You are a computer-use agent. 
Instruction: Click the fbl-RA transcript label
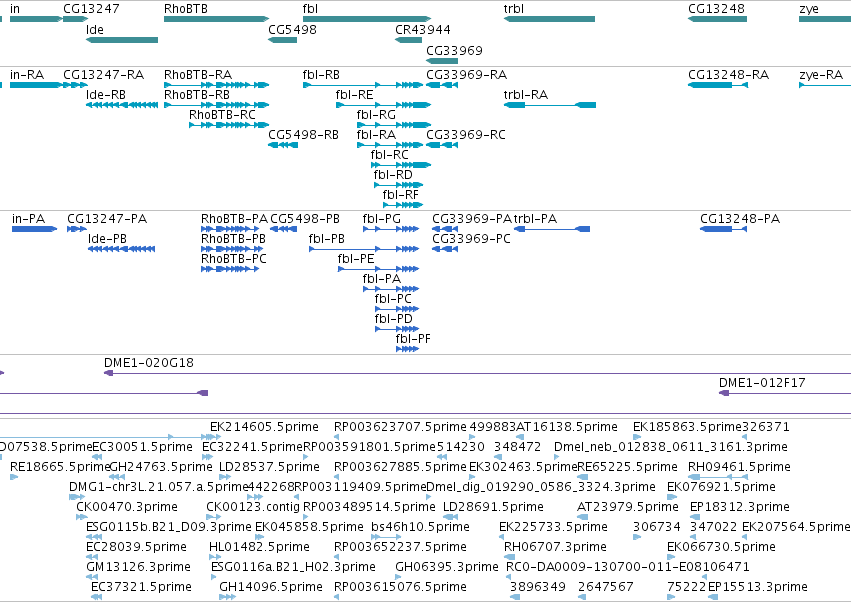[376, 135]
